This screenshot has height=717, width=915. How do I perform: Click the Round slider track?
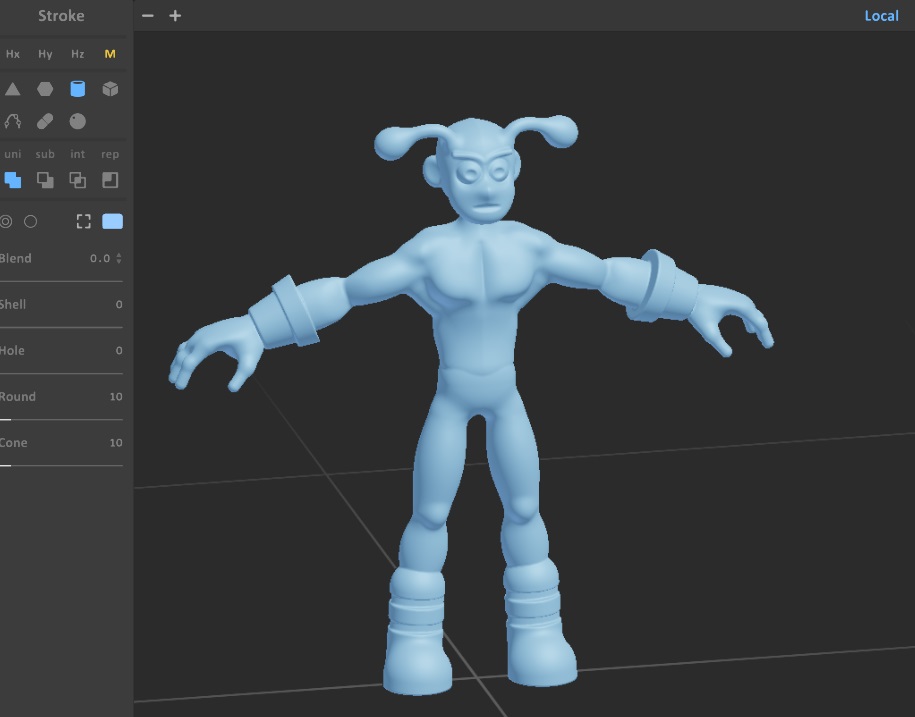[x=61, y=419]
